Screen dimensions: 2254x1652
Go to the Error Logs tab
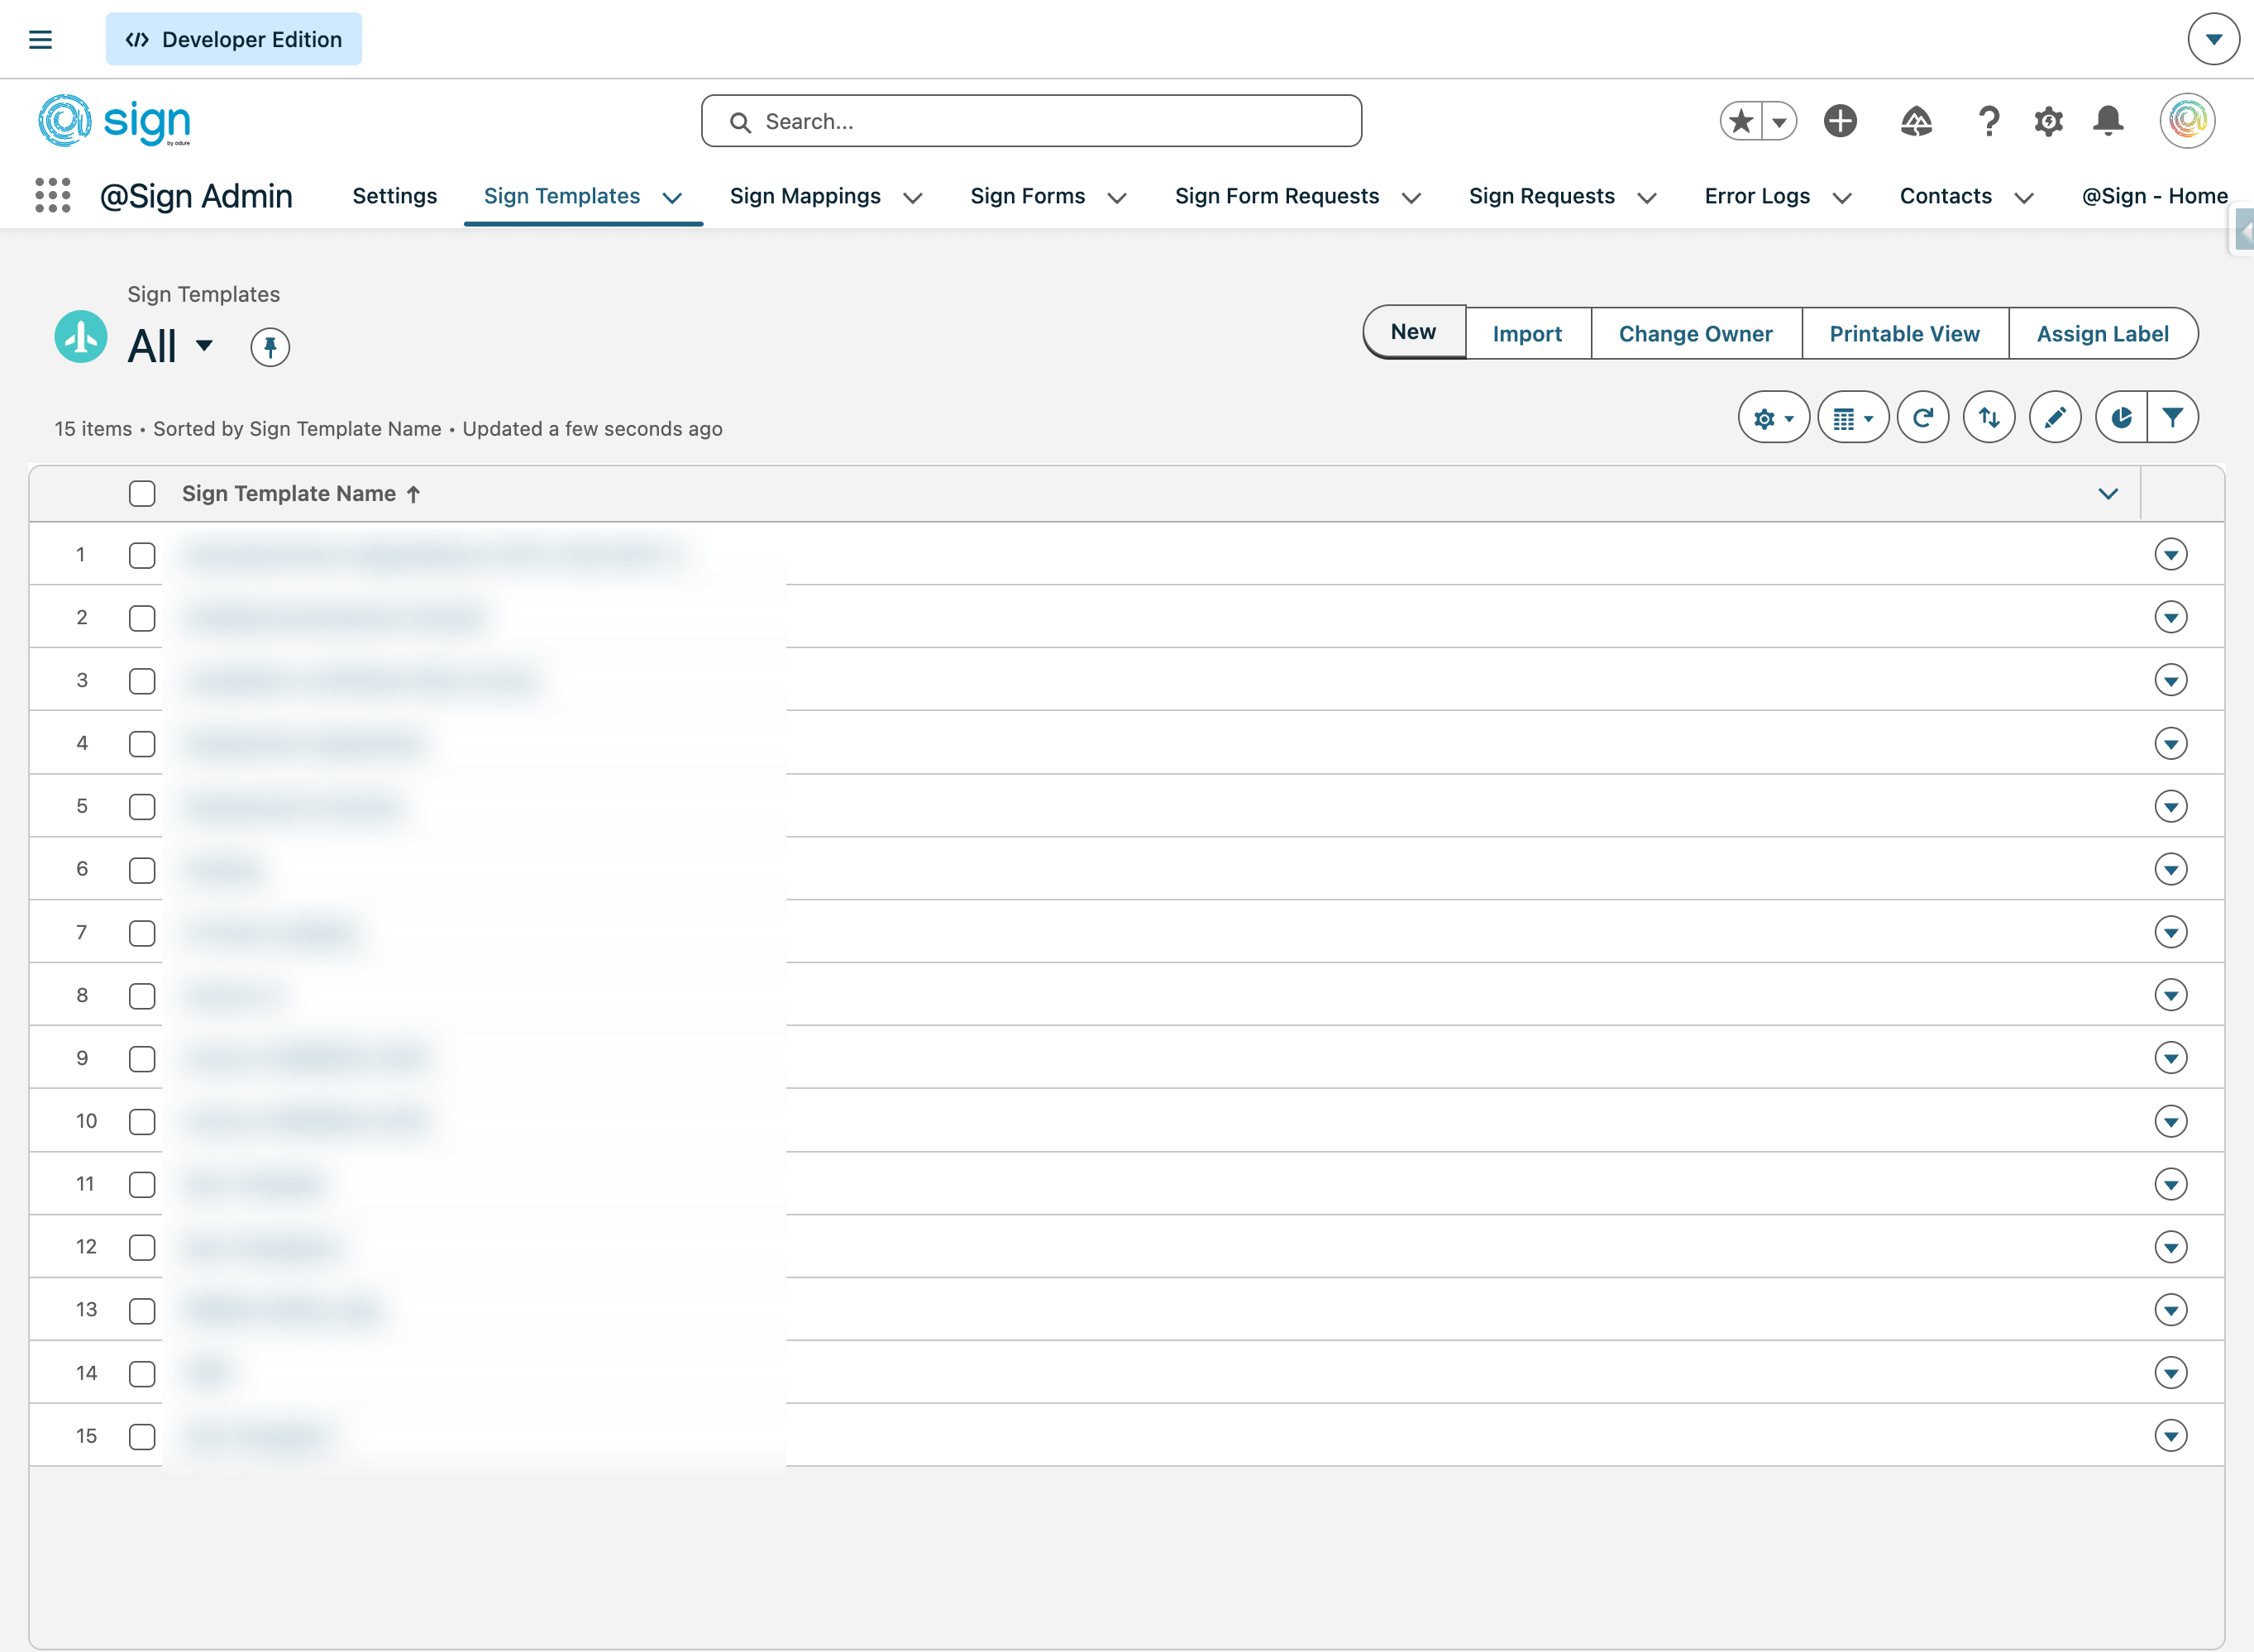click(1756, 196)
